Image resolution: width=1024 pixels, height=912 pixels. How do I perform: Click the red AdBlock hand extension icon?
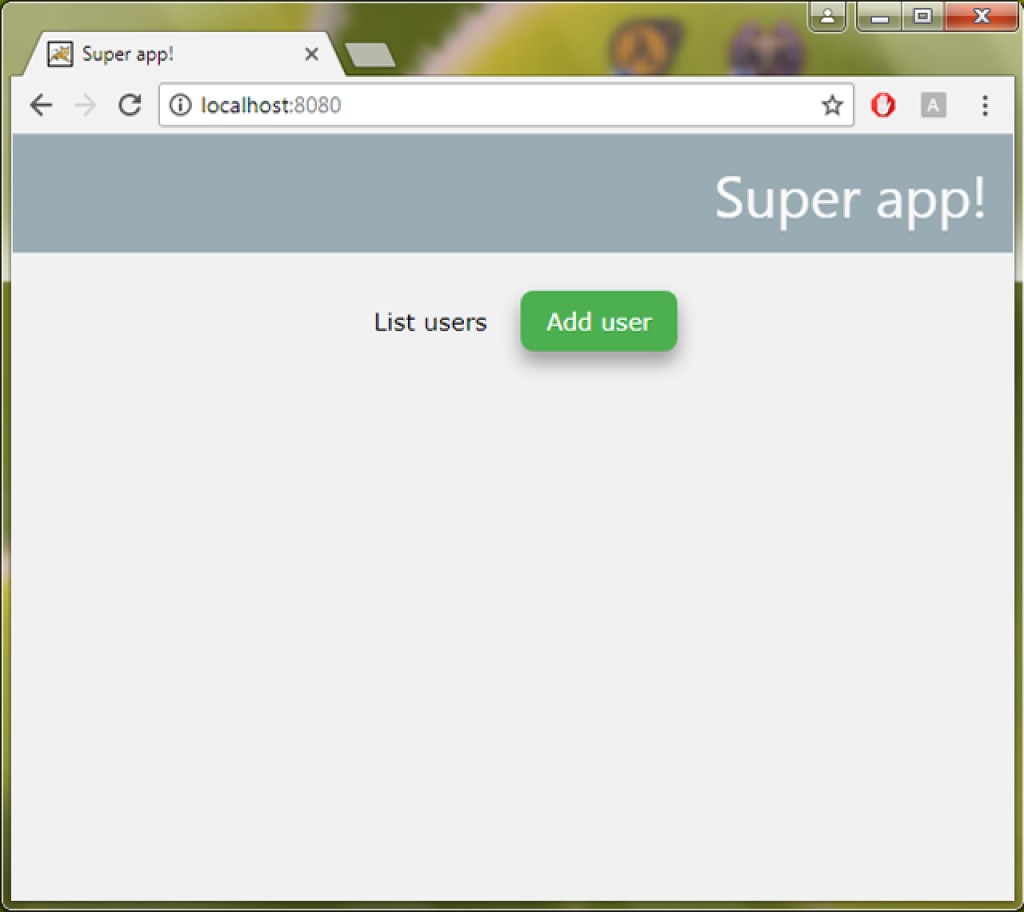point(883,105)
